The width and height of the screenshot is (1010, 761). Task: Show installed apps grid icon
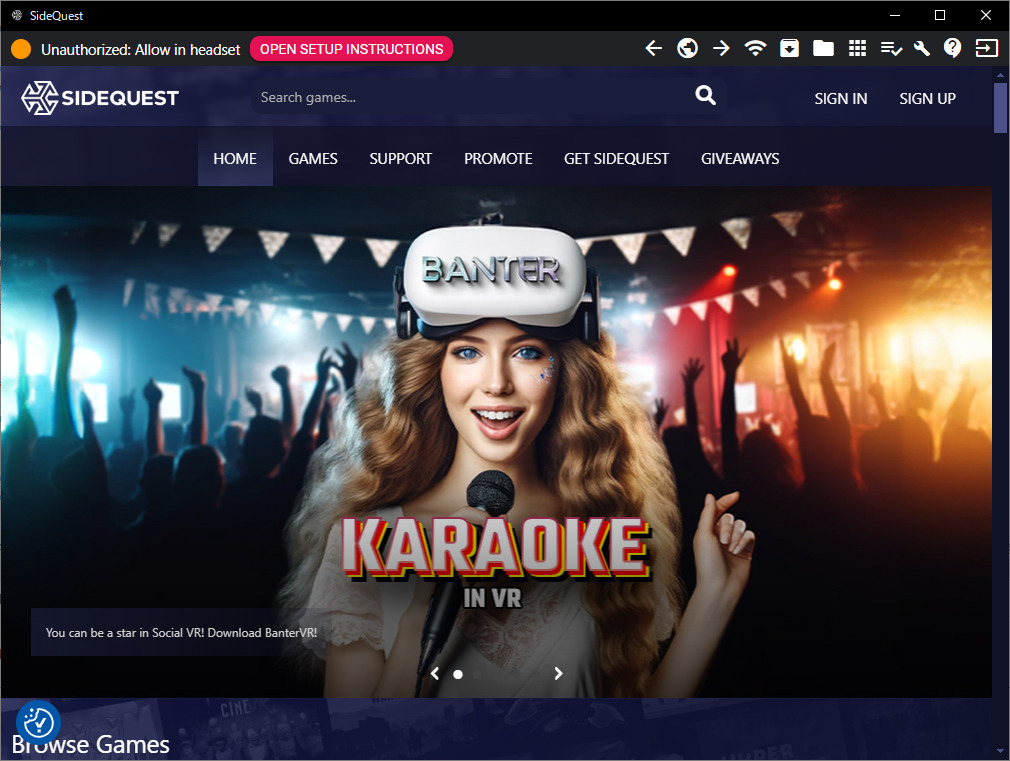857,48
